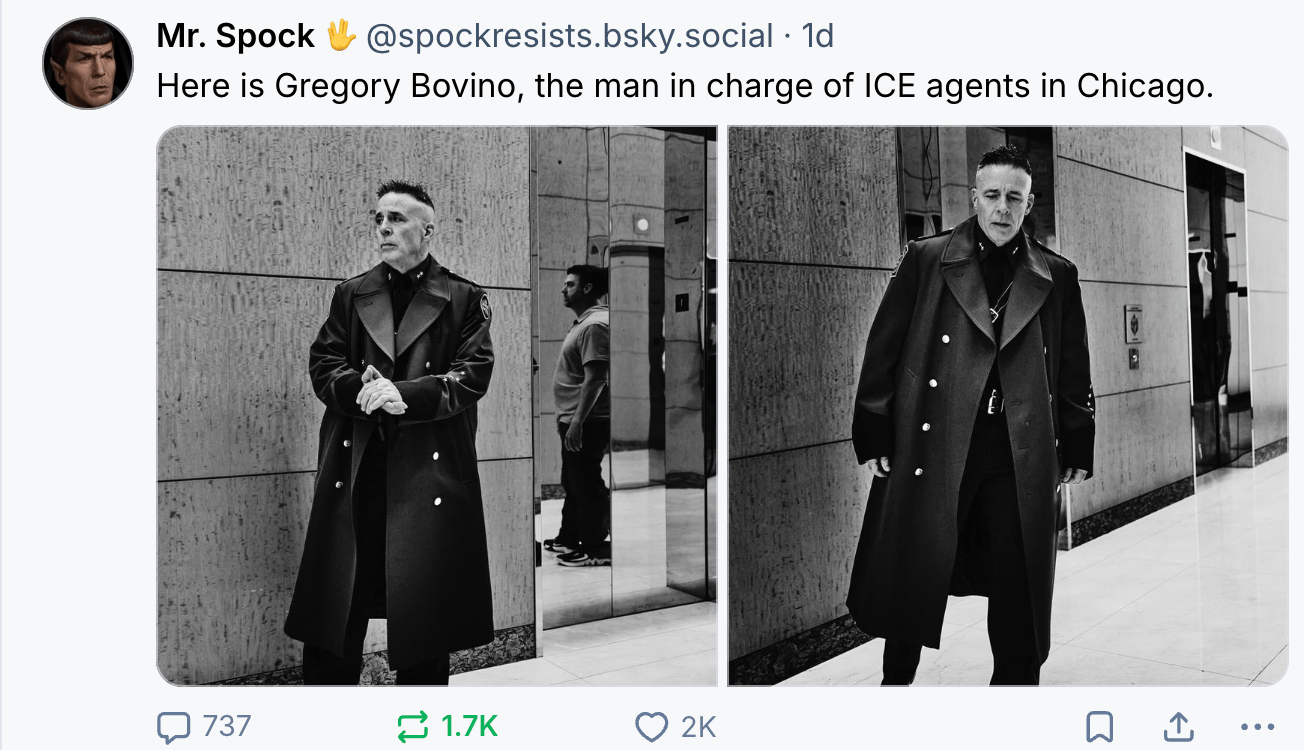
Task: Click the 2K likes count
Action: 698,727
